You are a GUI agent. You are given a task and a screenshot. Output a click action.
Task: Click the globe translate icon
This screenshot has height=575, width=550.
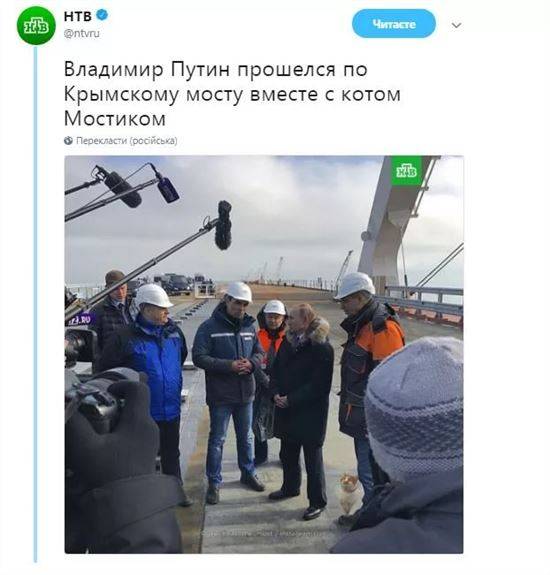tap(68, 140)
